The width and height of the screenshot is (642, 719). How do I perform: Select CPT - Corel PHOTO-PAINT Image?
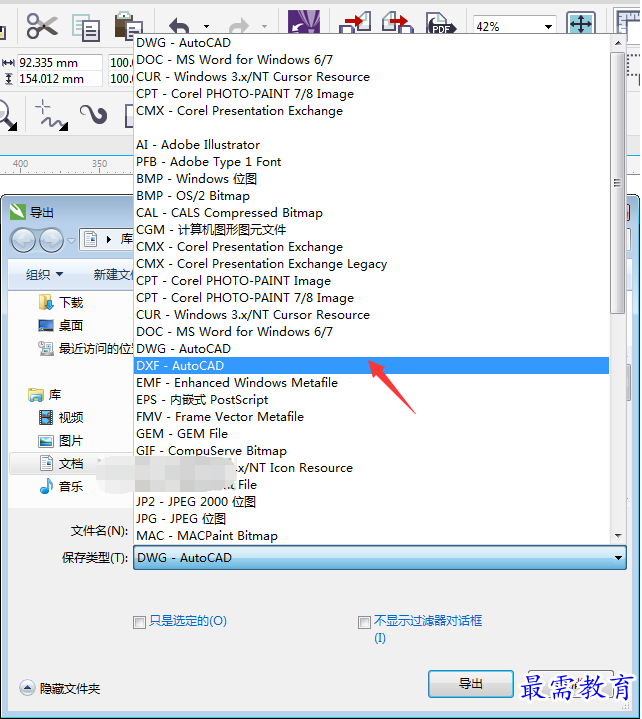[372, 281]
